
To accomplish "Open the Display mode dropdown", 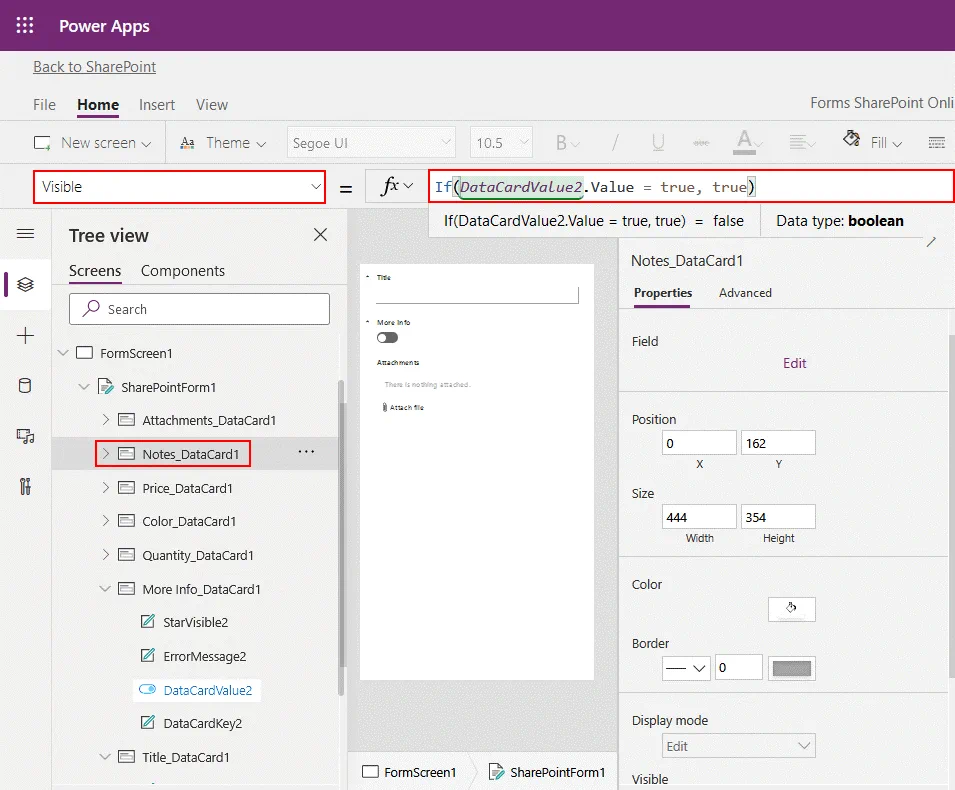I will 738,746.
